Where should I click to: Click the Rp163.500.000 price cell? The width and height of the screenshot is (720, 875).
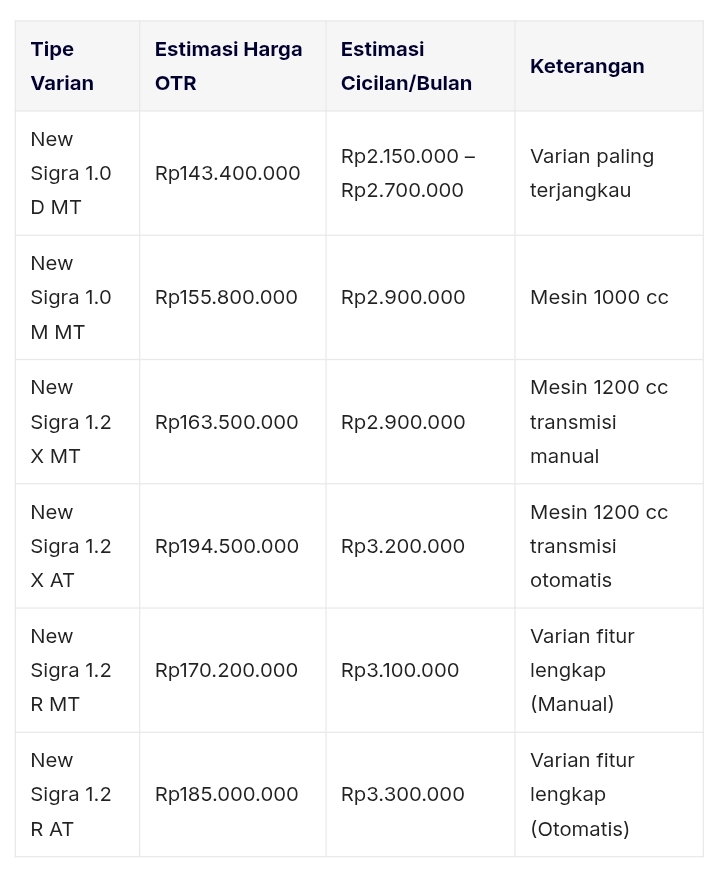point(226,422)
